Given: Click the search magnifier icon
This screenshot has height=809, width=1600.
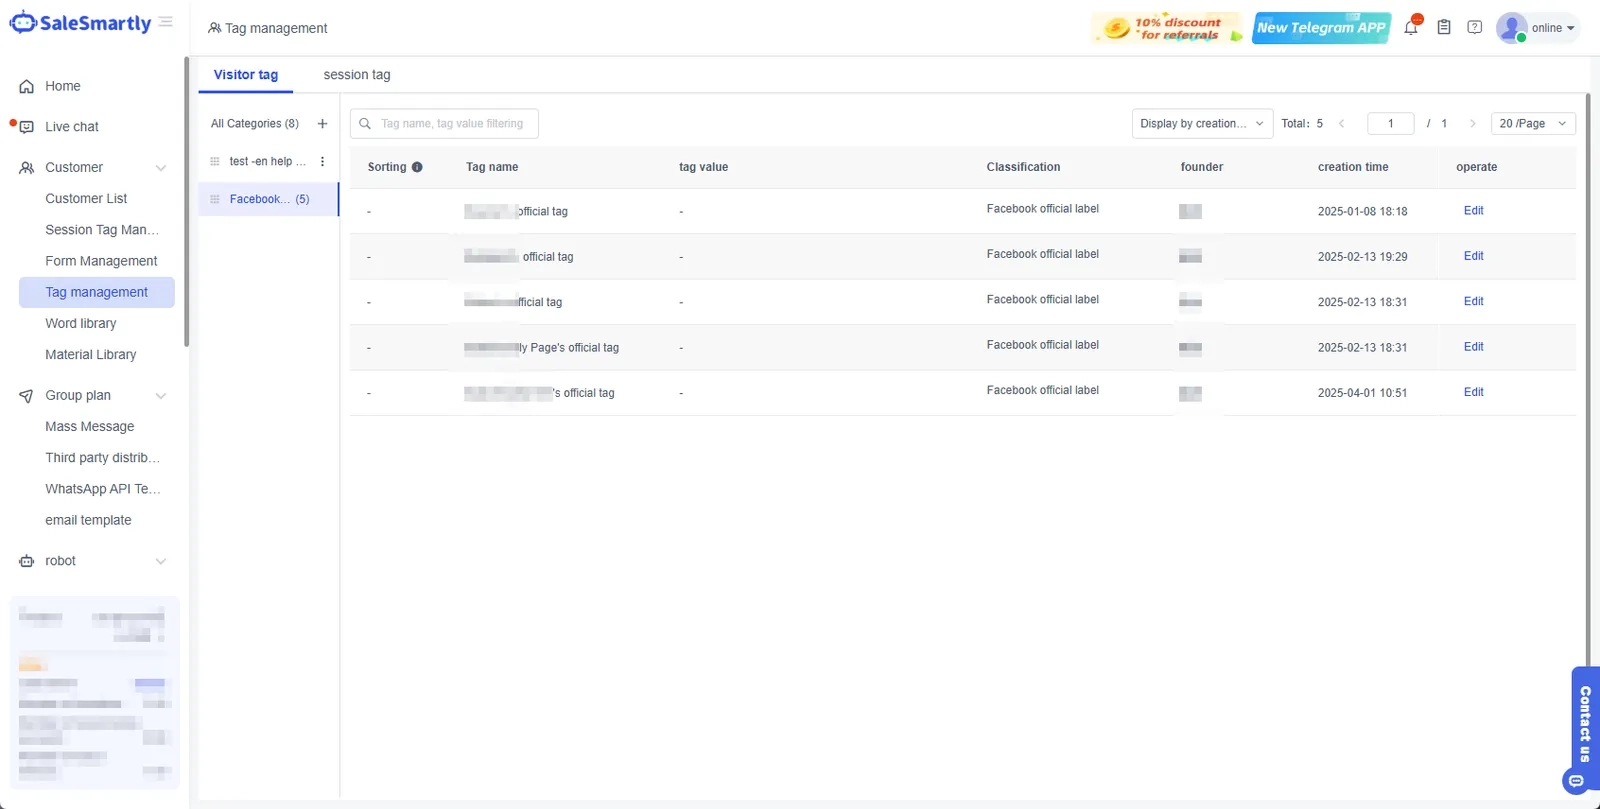Looking at the screenshot, I should tap(365, 124).
